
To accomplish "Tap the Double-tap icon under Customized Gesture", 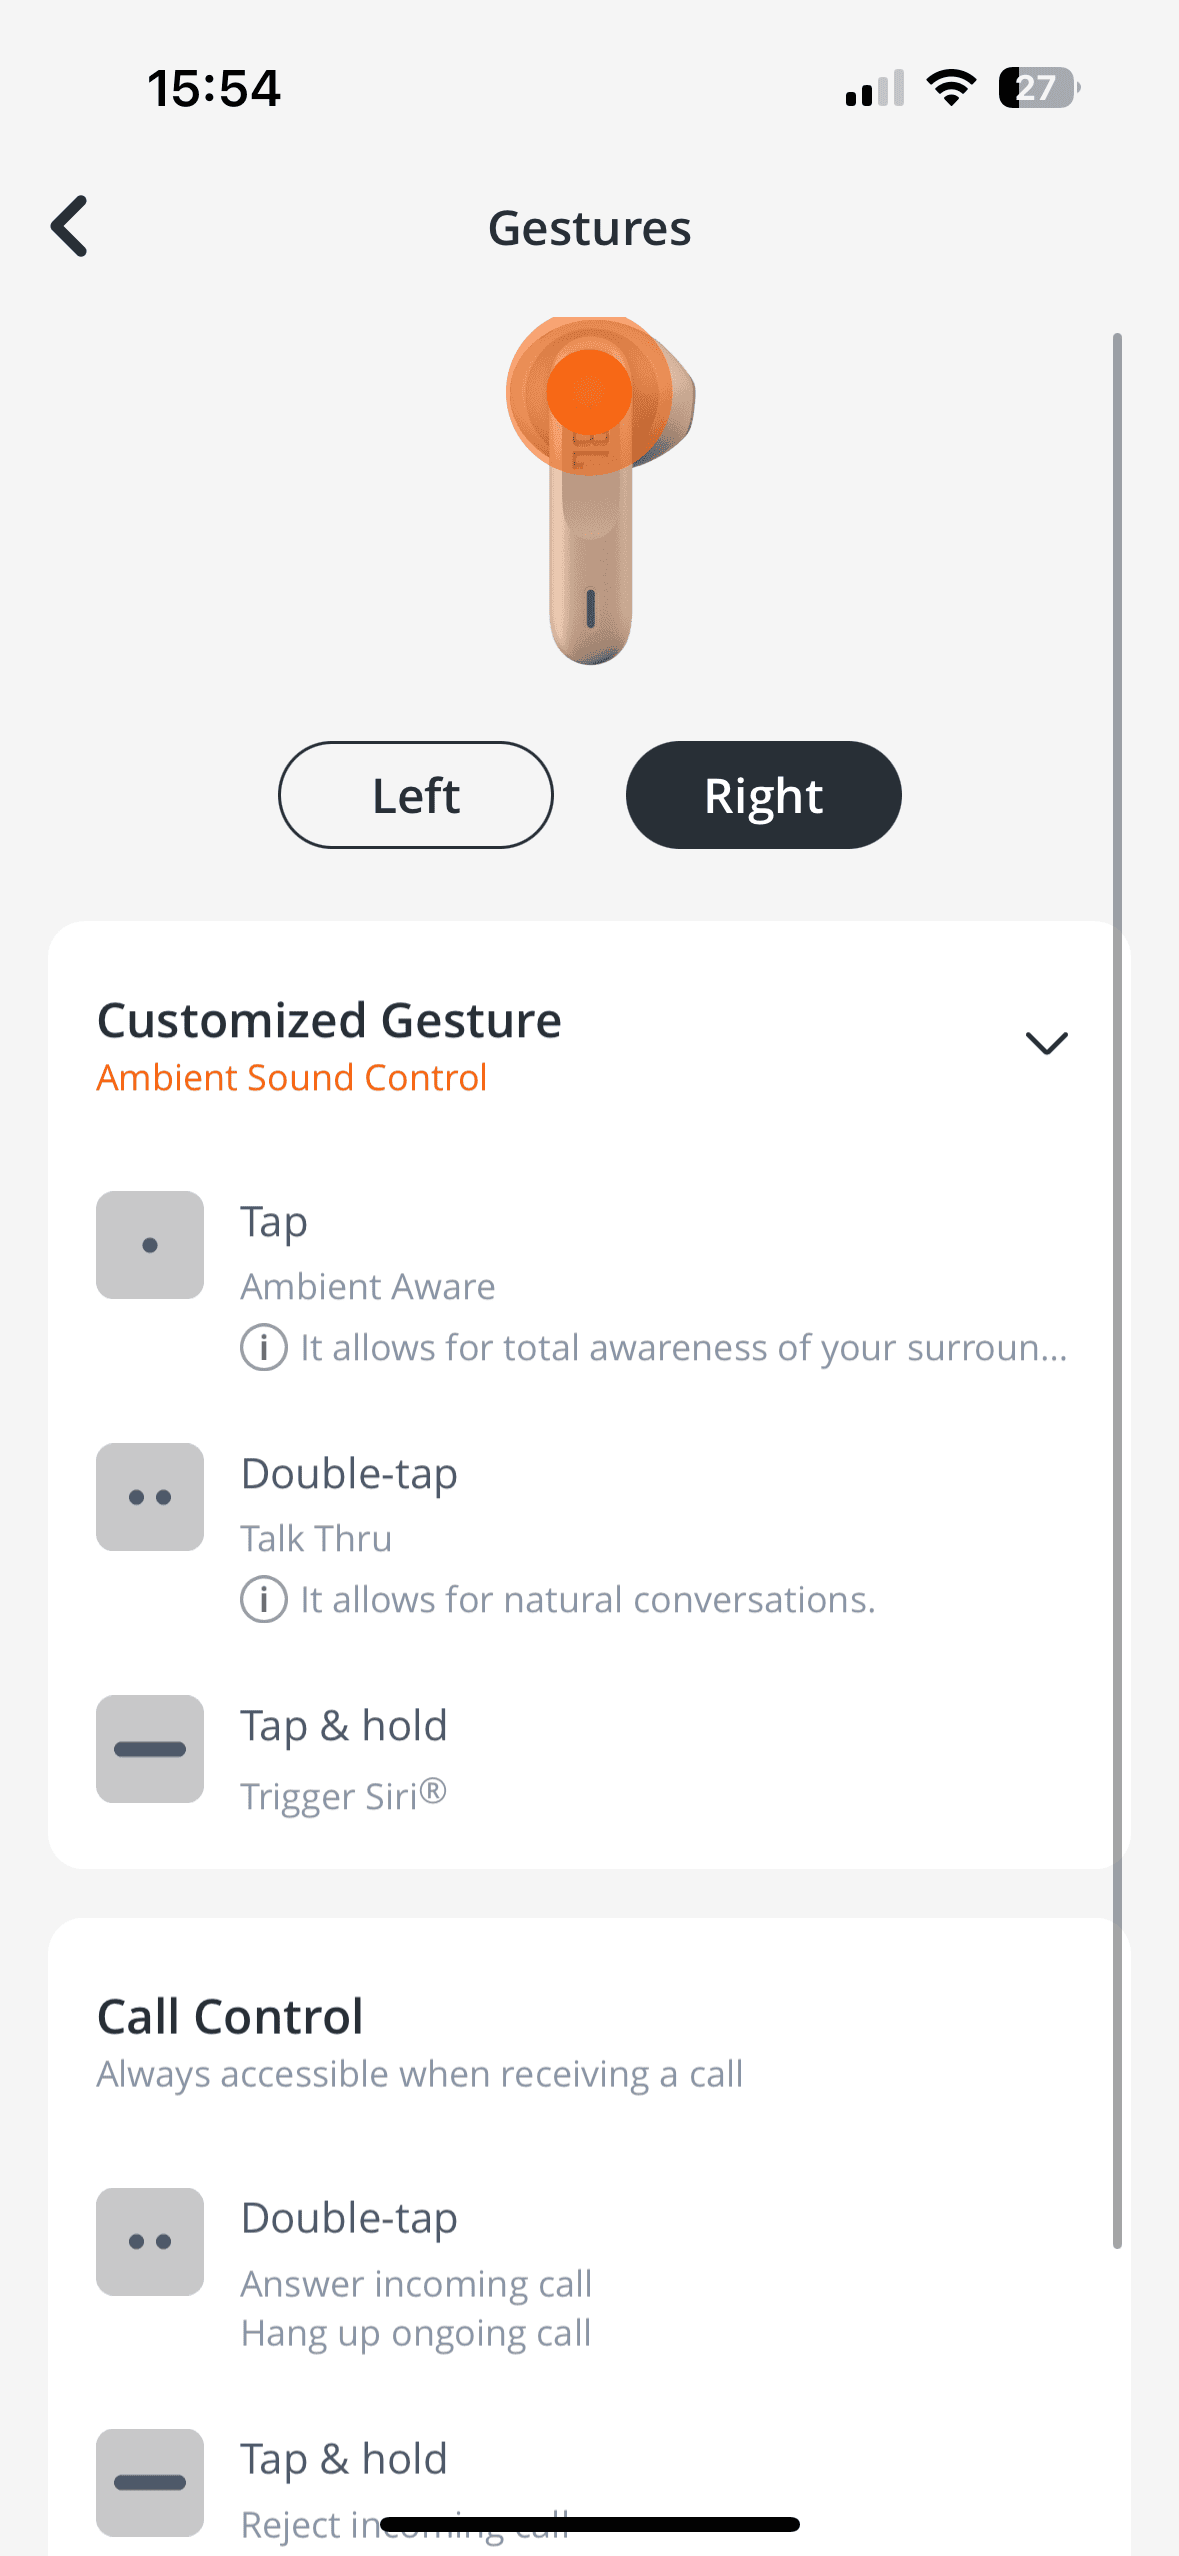I will click(x=150, y=1497).
